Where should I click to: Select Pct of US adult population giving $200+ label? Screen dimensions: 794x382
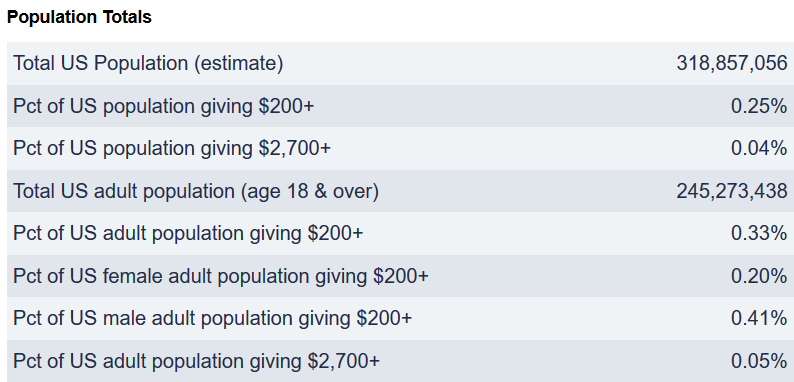(188, 234)
